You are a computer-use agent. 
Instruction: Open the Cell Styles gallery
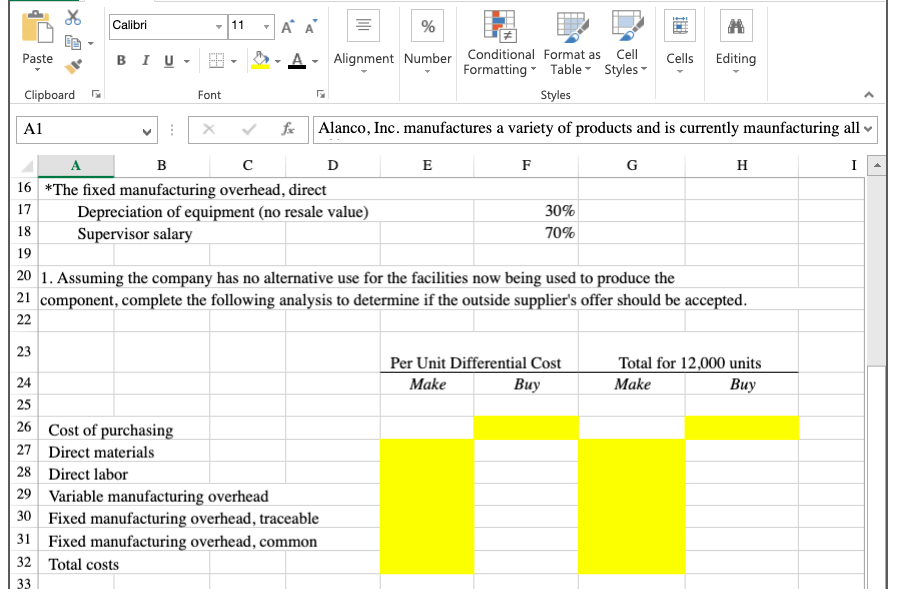tap(626, 25)
